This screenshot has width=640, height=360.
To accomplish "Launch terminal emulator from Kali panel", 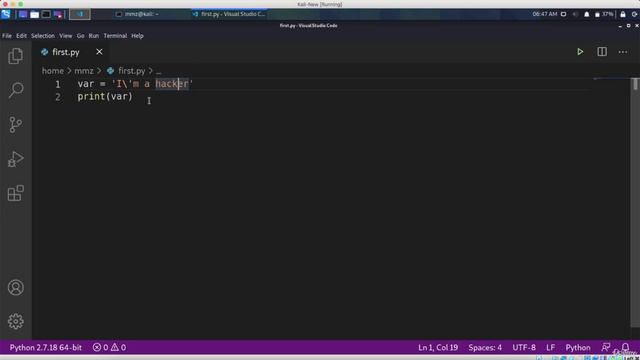I will click(x=46, y=14).
